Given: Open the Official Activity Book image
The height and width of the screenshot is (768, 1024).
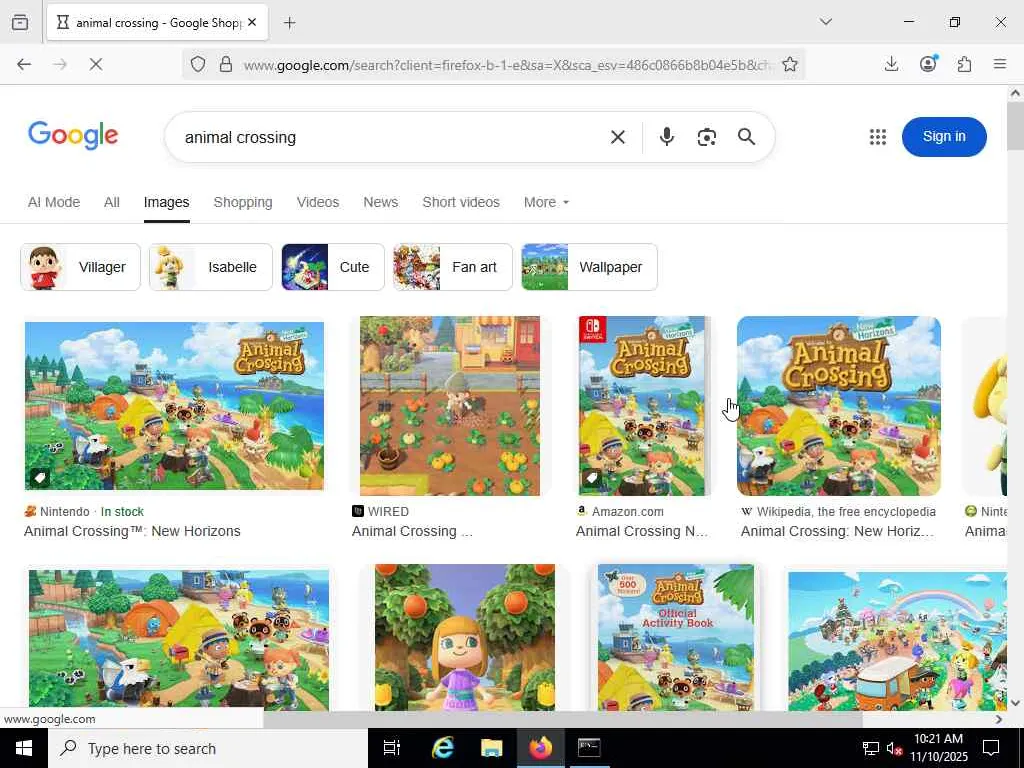Looking at the screenshot, I should 676,637.
